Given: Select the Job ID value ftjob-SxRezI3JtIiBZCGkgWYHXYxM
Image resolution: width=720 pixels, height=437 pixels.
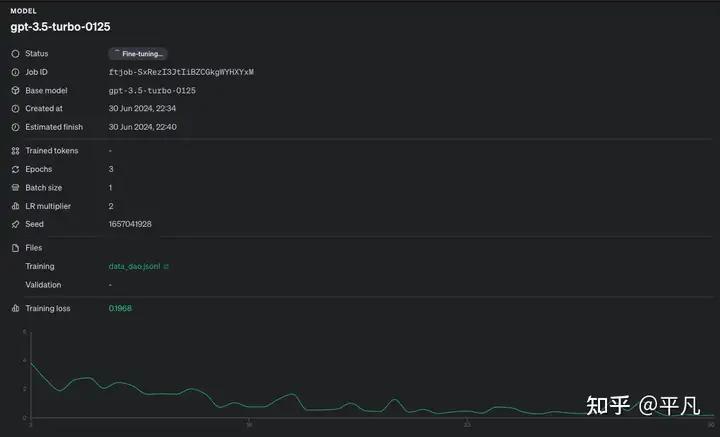Looking at the screenshot, I should (x=181, y=72).
